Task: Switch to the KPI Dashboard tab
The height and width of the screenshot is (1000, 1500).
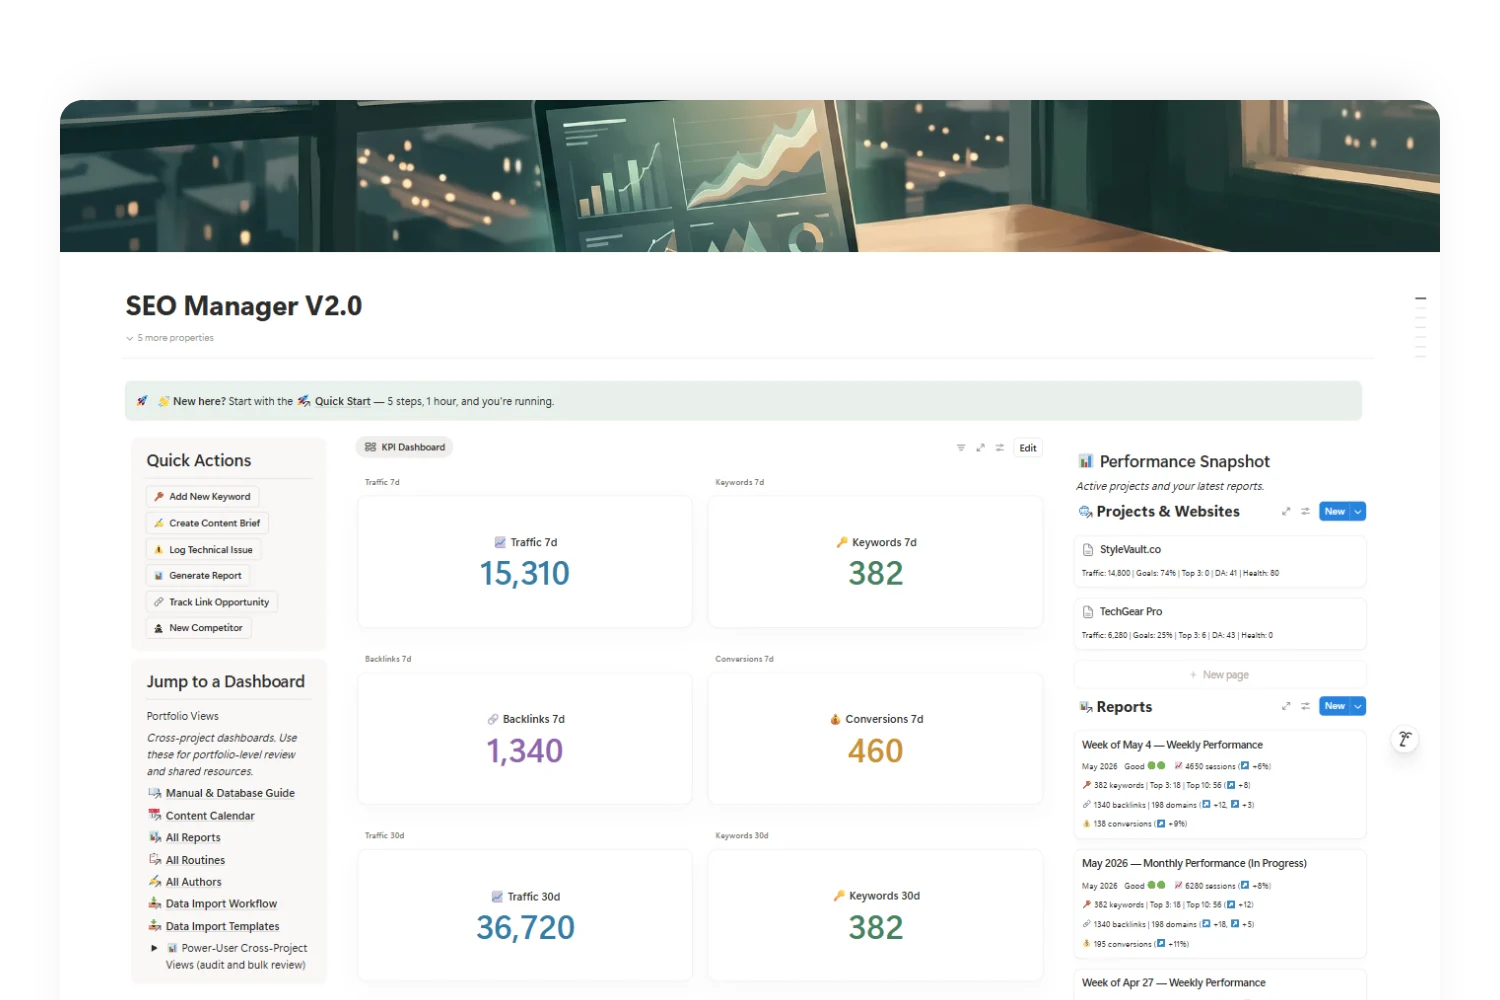Action: pos(405,447)
